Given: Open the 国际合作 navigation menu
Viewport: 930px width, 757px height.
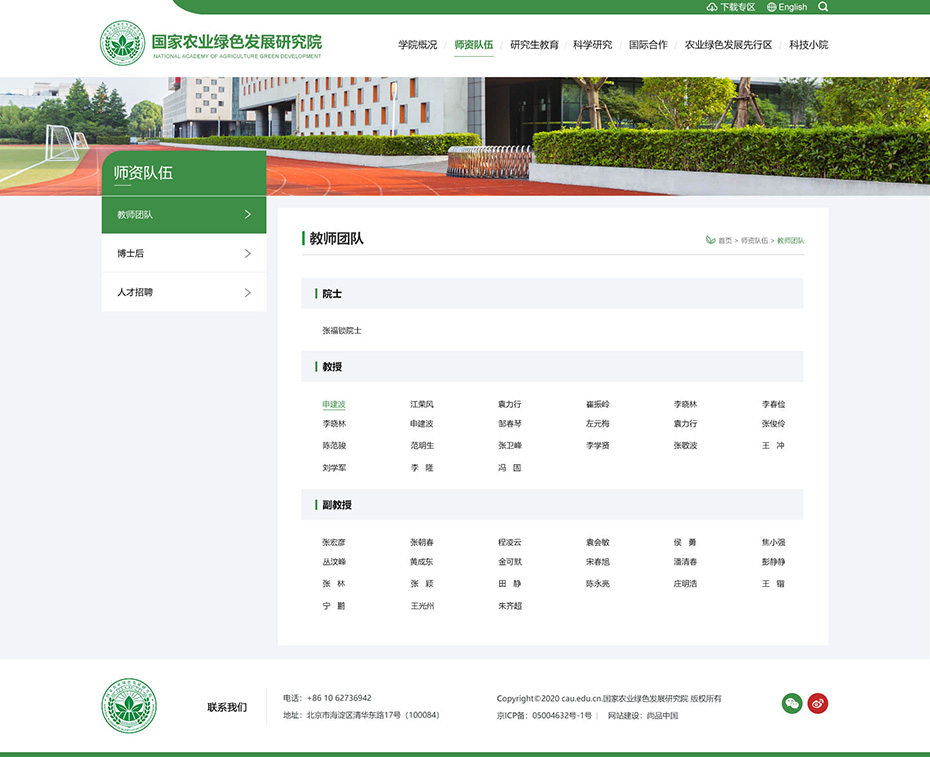Looking at the screenshot, I should point(647,44).
